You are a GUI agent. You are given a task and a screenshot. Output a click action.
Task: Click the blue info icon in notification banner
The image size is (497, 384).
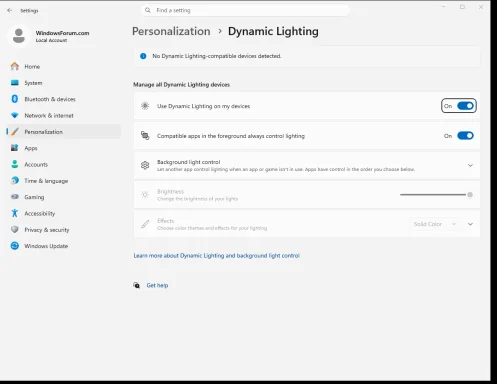click(143, 56)
